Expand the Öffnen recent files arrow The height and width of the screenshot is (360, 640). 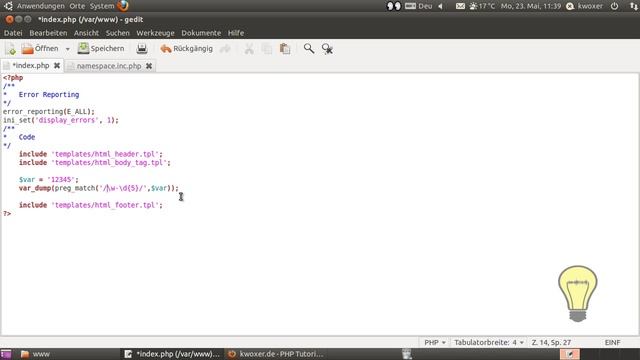click(67, 49)
